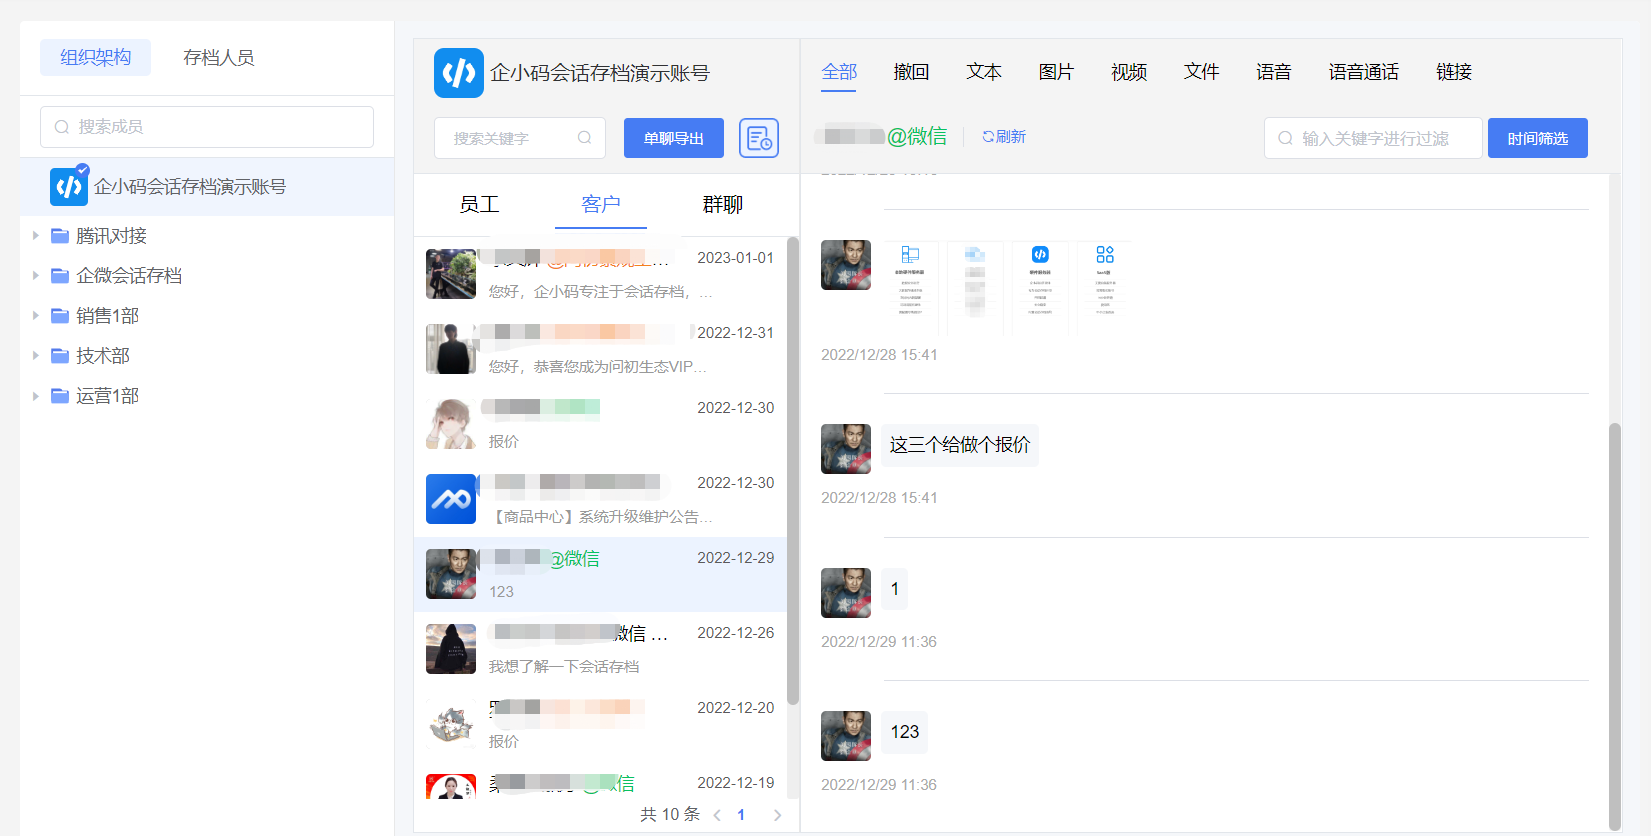
Task: Open first image thumbnail in message
Action: [910, 286]
